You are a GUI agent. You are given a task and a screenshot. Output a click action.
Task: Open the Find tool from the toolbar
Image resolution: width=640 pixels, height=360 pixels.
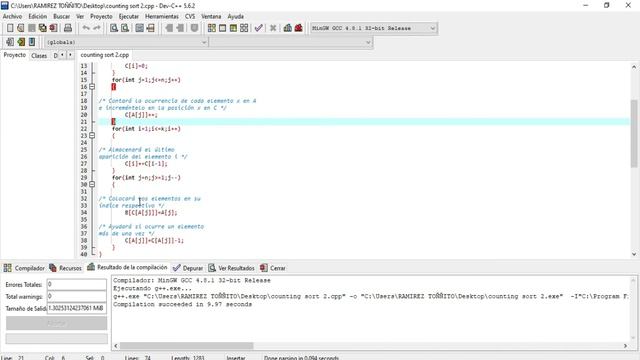pos(114,28)
